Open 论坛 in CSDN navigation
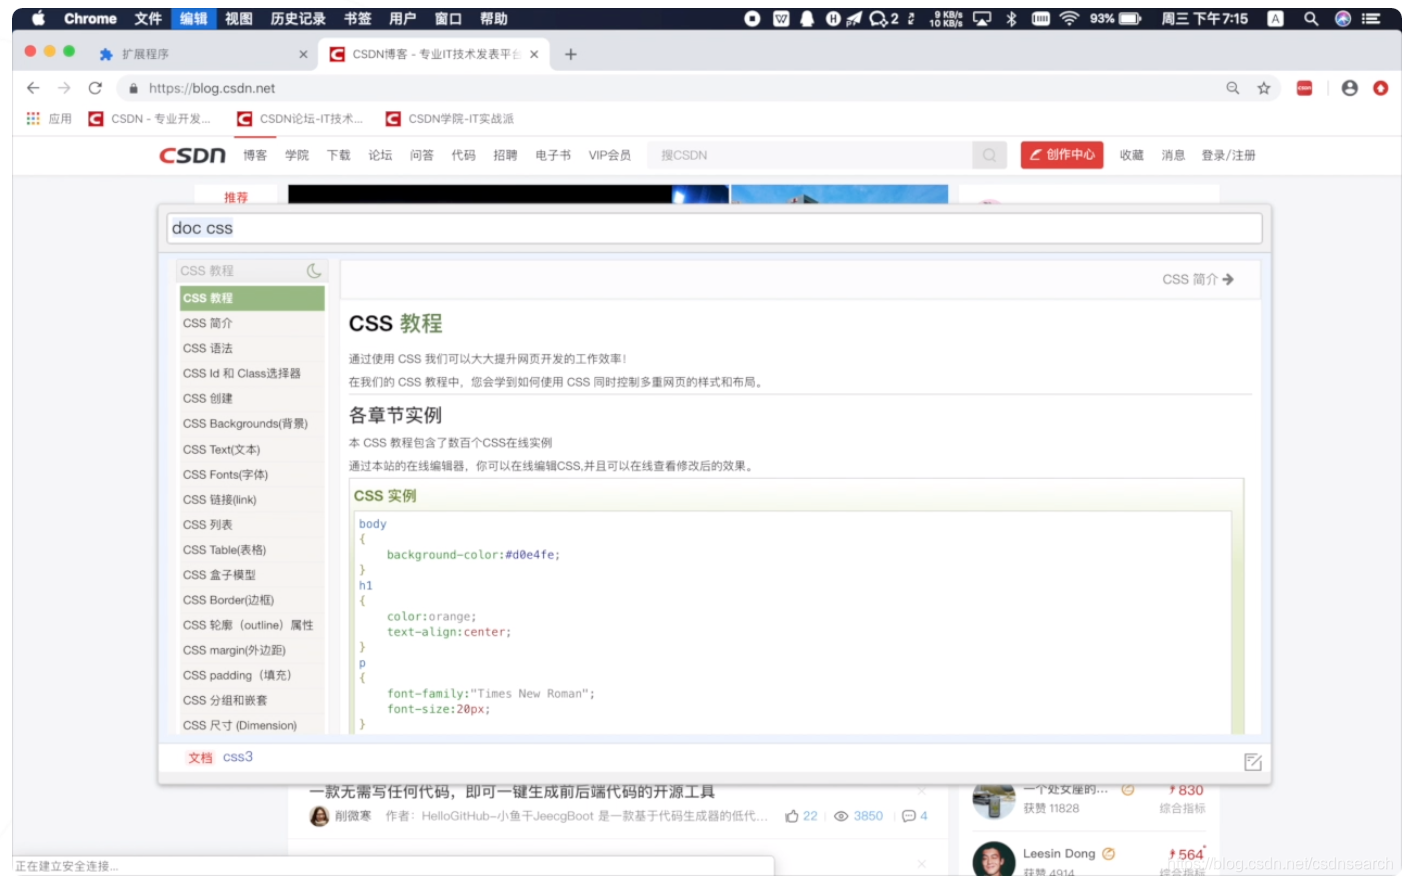1402x882 pixels. [x=380, y=155]
